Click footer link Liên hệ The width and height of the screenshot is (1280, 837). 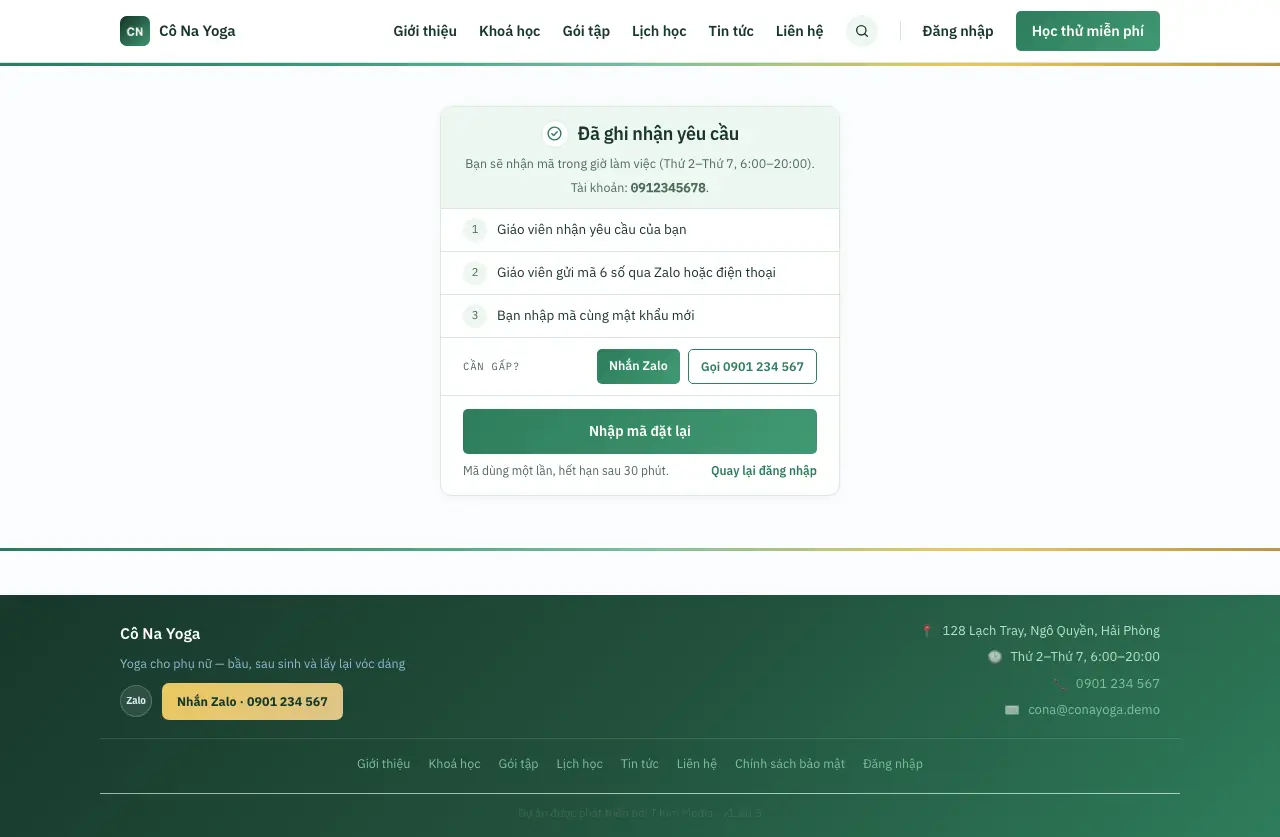(x=697, y=764)
